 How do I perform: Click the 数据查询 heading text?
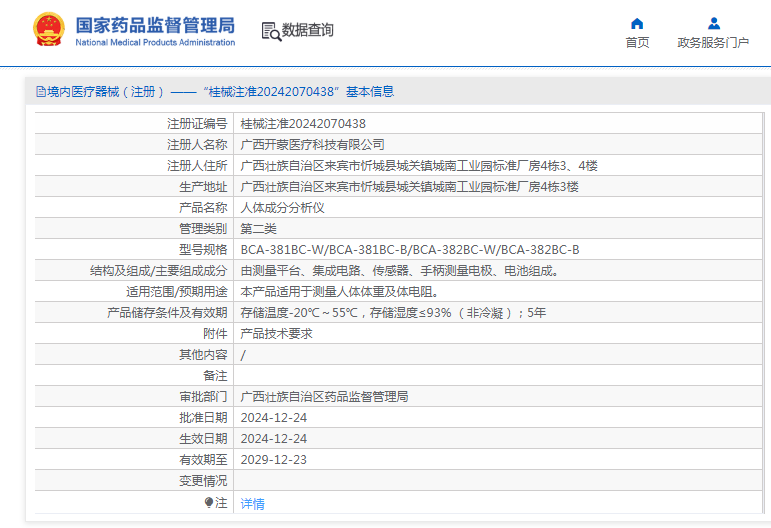[307, 30]
